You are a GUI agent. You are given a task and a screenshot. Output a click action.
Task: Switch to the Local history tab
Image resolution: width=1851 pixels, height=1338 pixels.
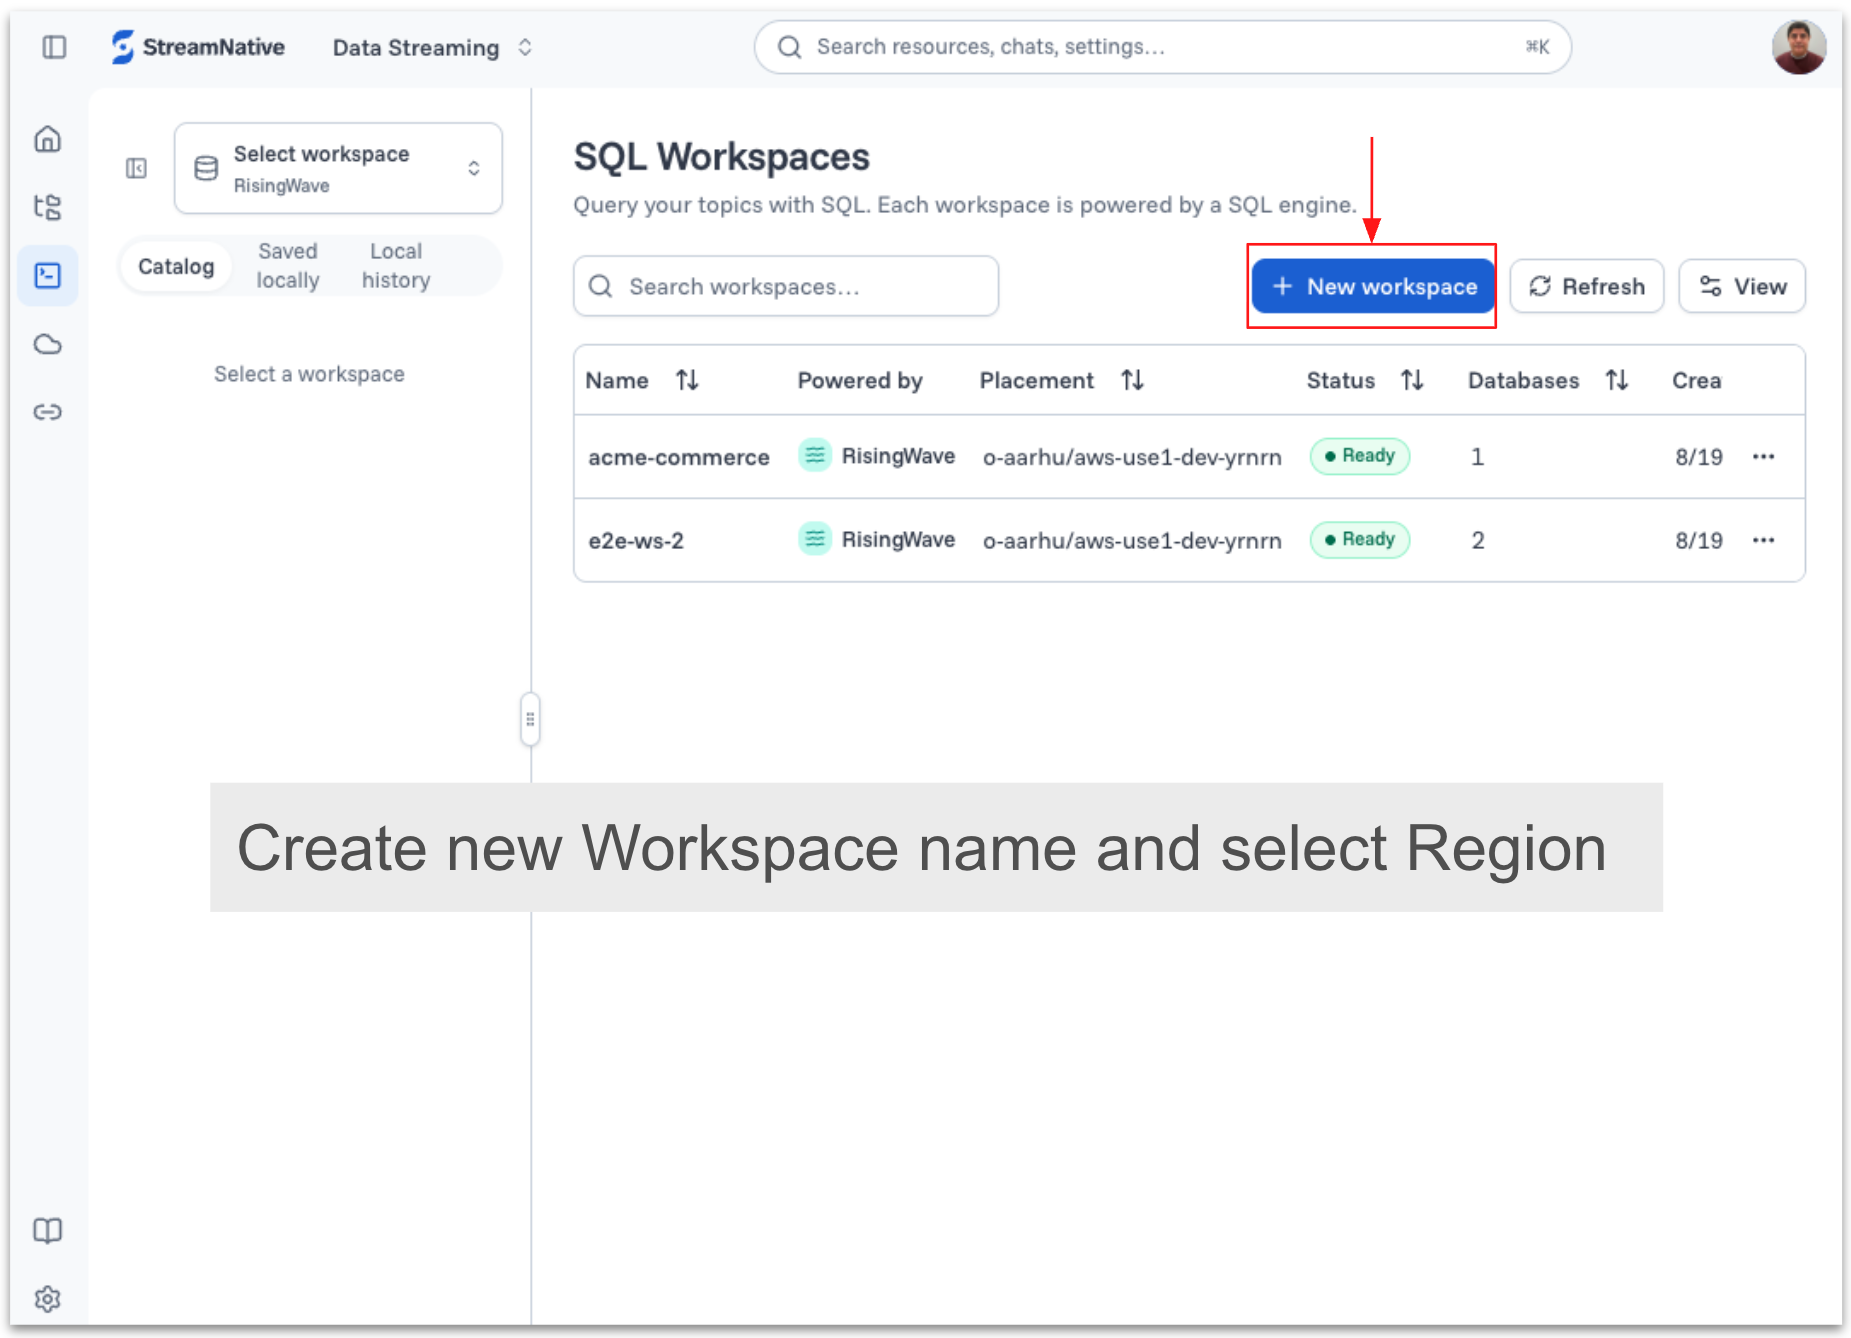pos(396,266)
